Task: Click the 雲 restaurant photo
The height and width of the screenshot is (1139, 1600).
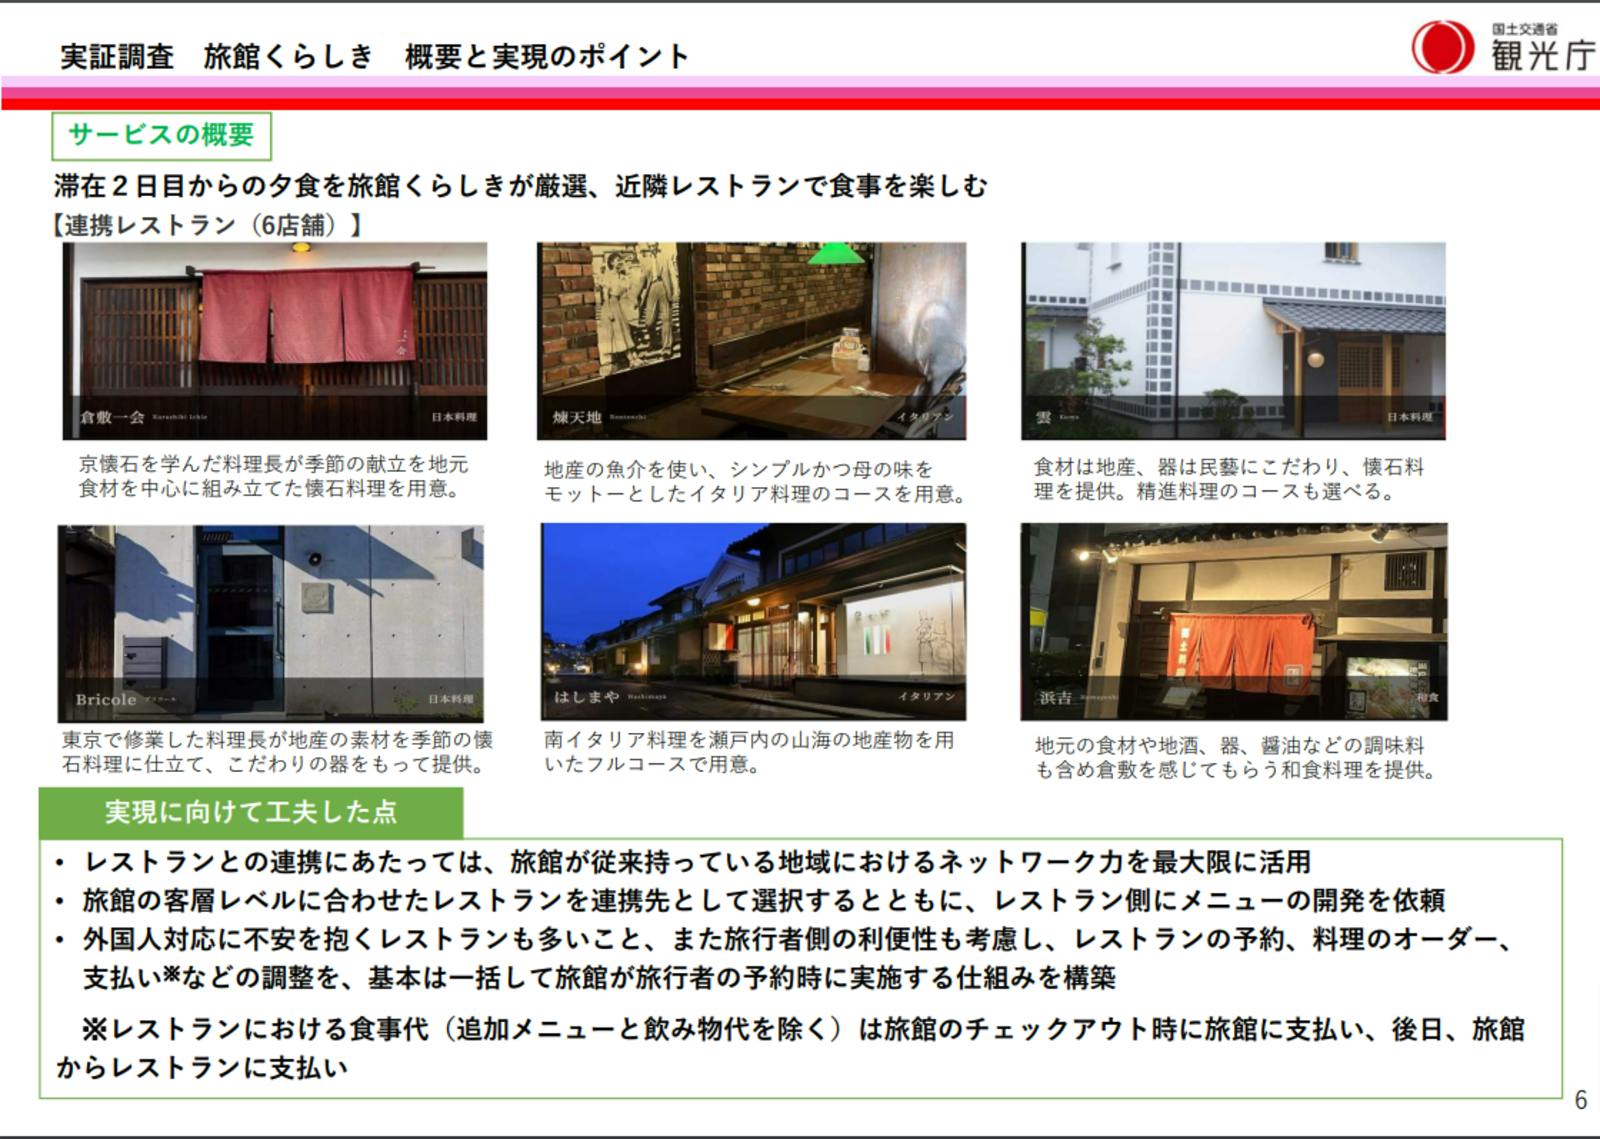Action: 1233,341
